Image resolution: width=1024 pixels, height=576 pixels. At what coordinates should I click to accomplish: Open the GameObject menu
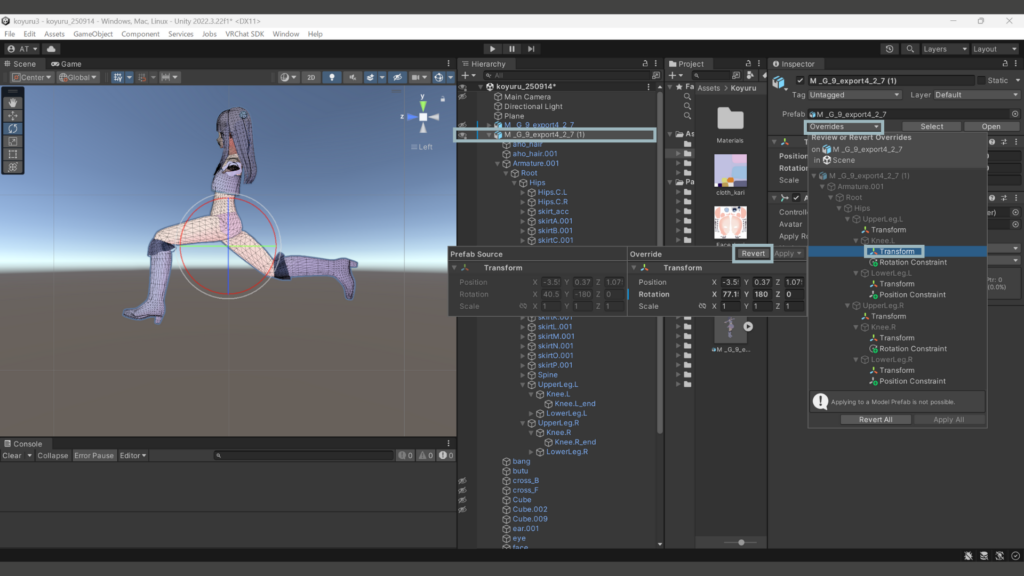[92, 34]
